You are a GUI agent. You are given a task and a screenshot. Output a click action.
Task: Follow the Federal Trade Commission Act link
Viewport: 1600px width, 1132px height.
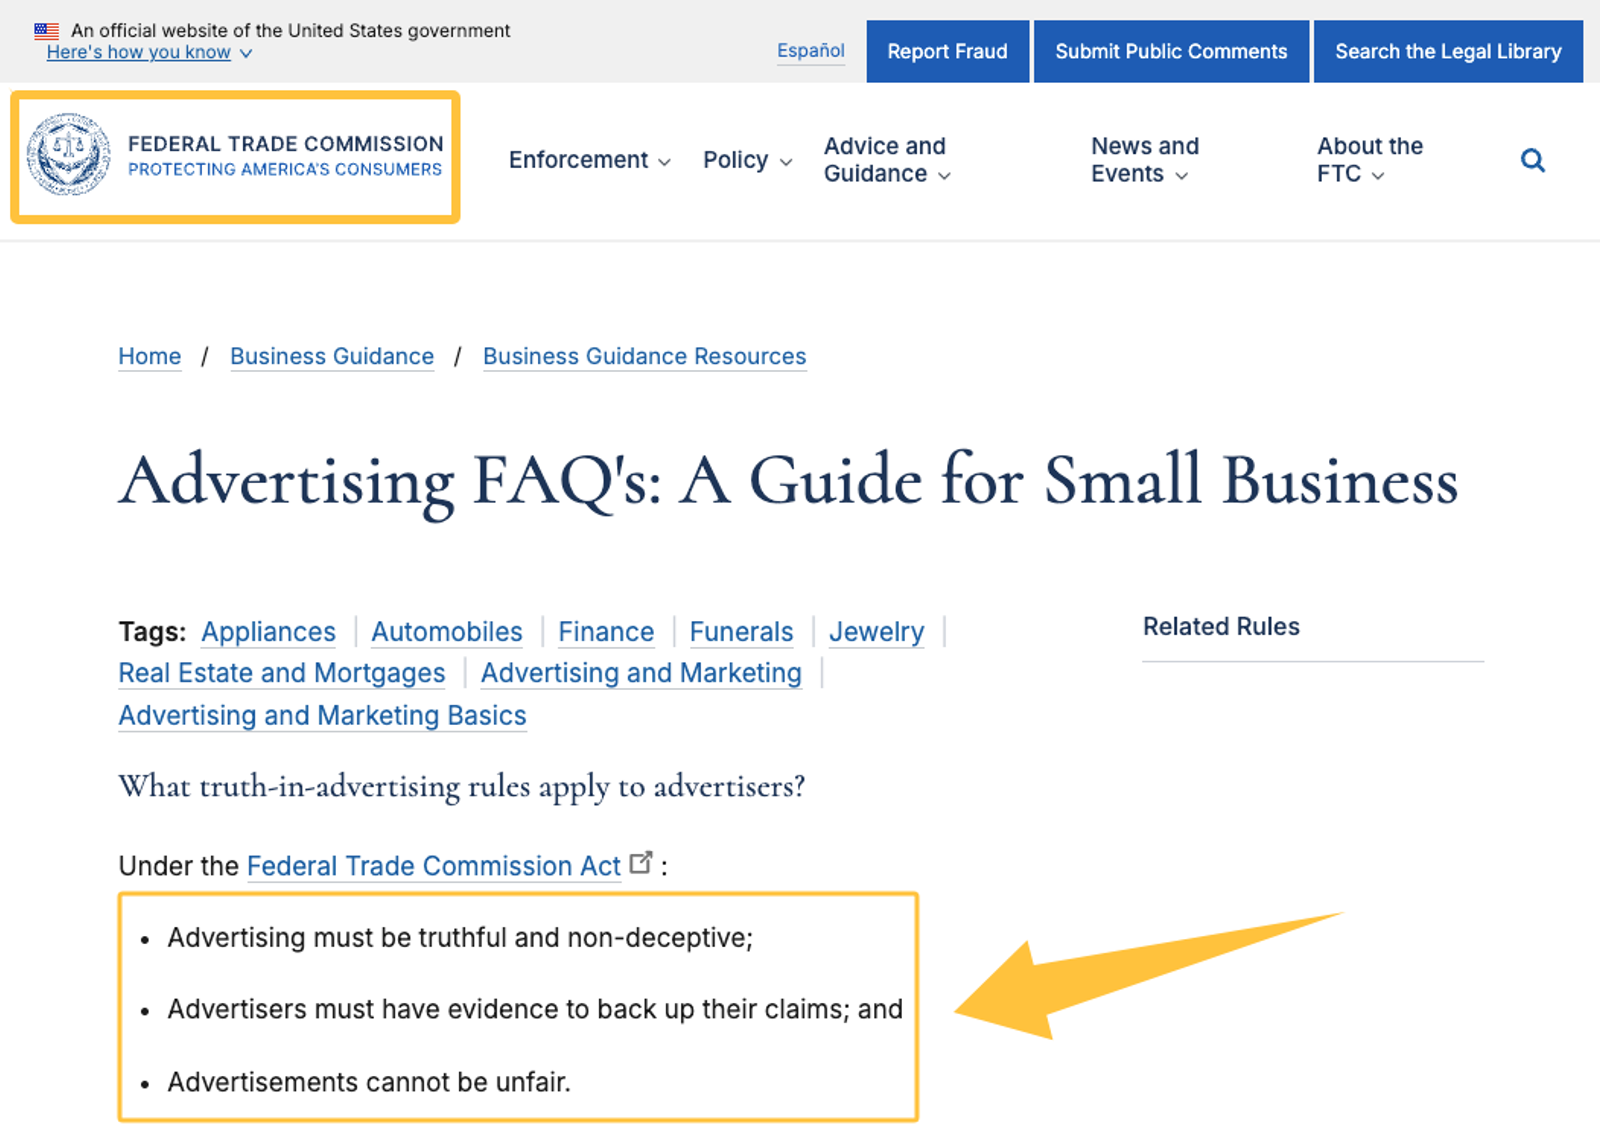pos(434,866)
